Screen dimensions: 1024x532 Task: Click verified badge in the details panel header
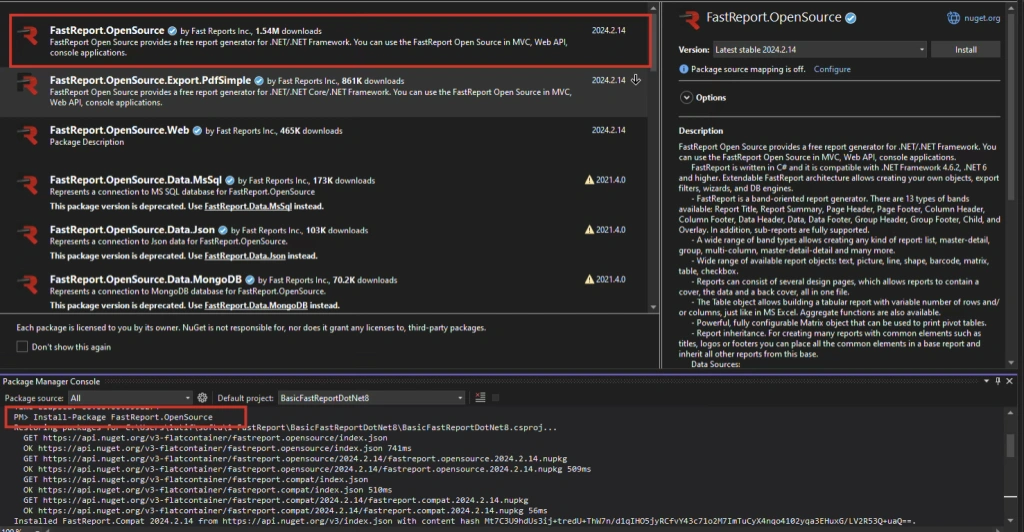(850, 18)
